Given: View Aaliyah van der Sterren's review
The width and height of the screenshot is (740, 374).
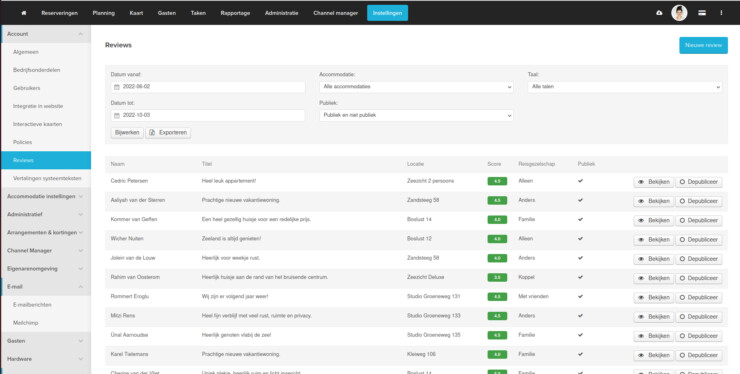Looking at the screenshot, I should (x=654, y=201).
